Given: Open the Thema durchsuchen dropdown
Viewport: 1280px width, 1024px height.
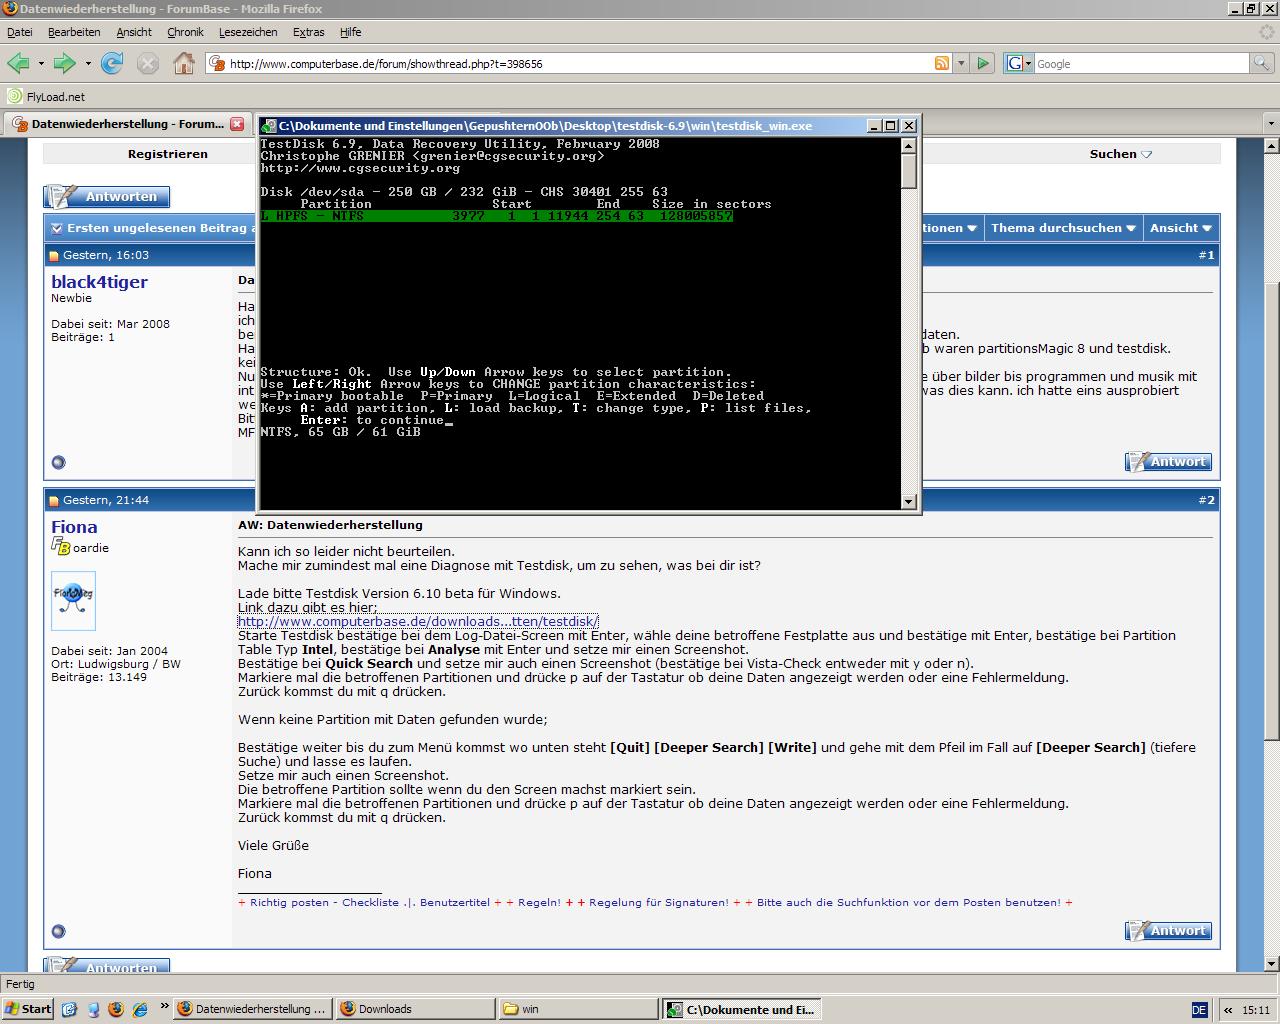Looking at the screenshot, I should point(1063,228).
